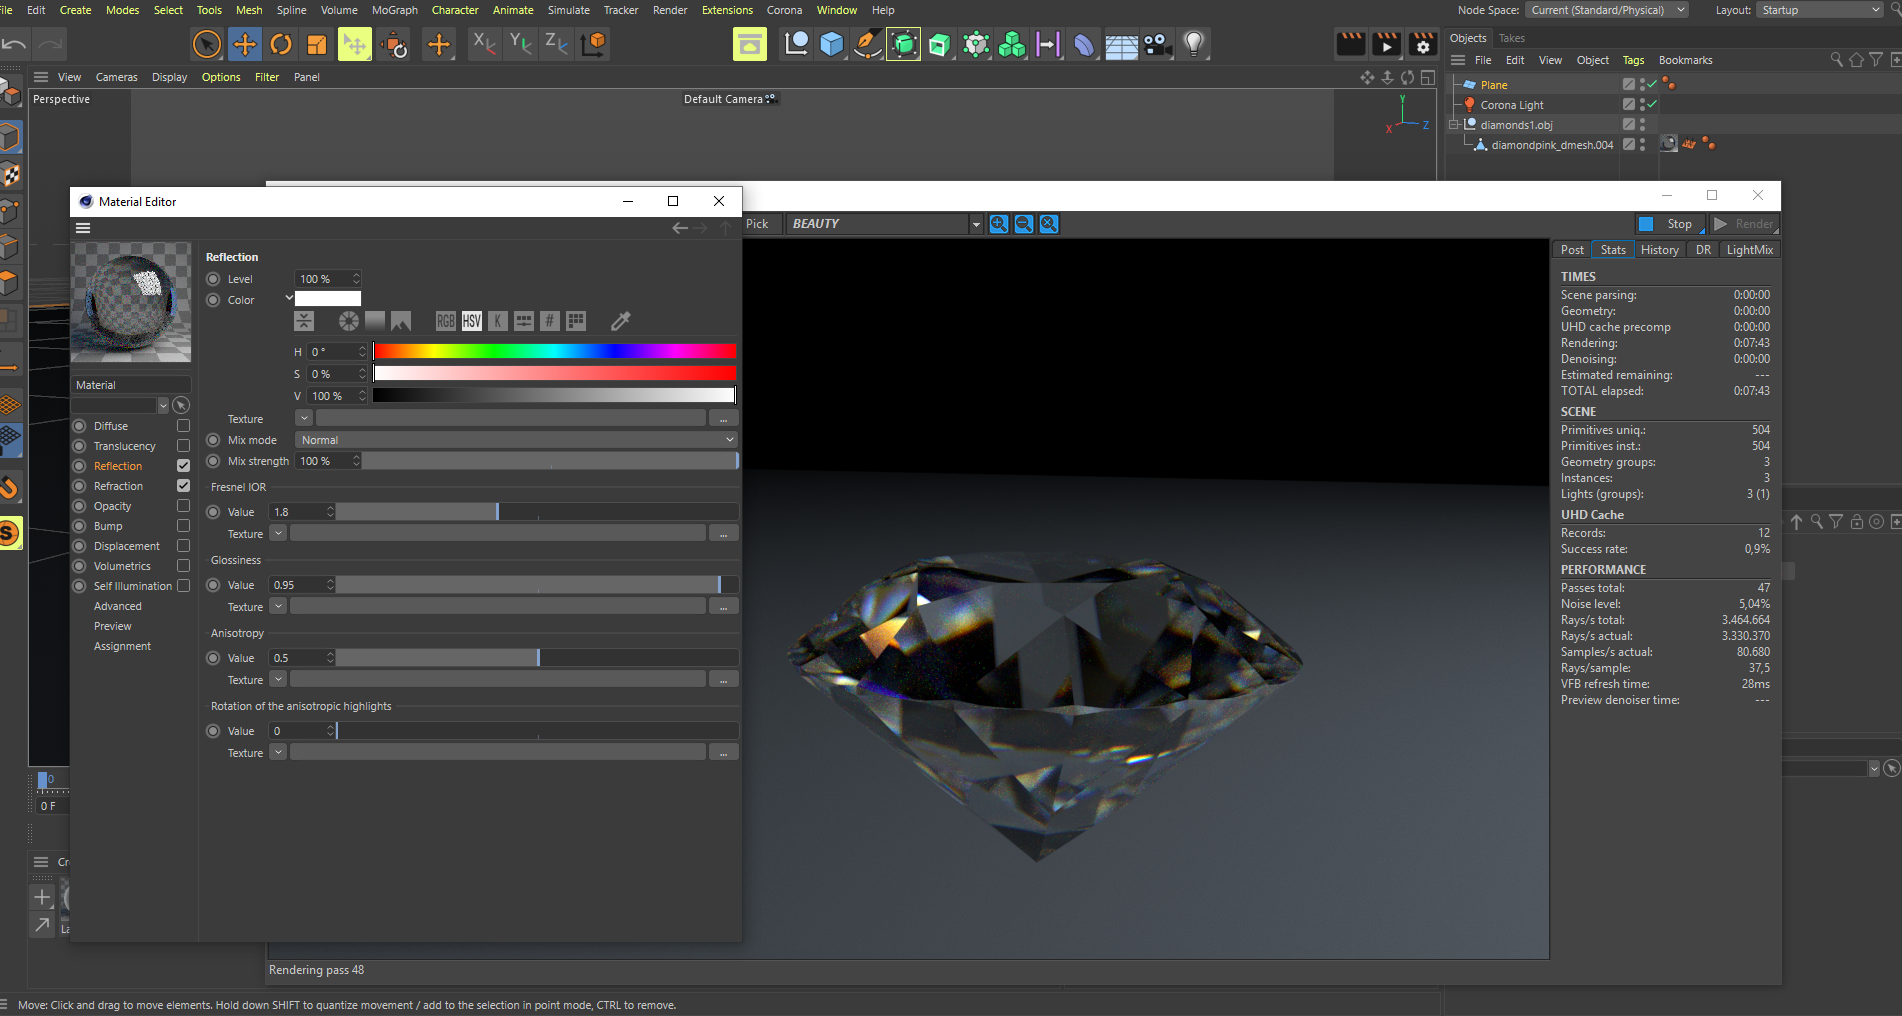Open Reflection Color texture dropdown arrow
The width and height of the screenshot is (1902, 1016).
tap(304, 418)
